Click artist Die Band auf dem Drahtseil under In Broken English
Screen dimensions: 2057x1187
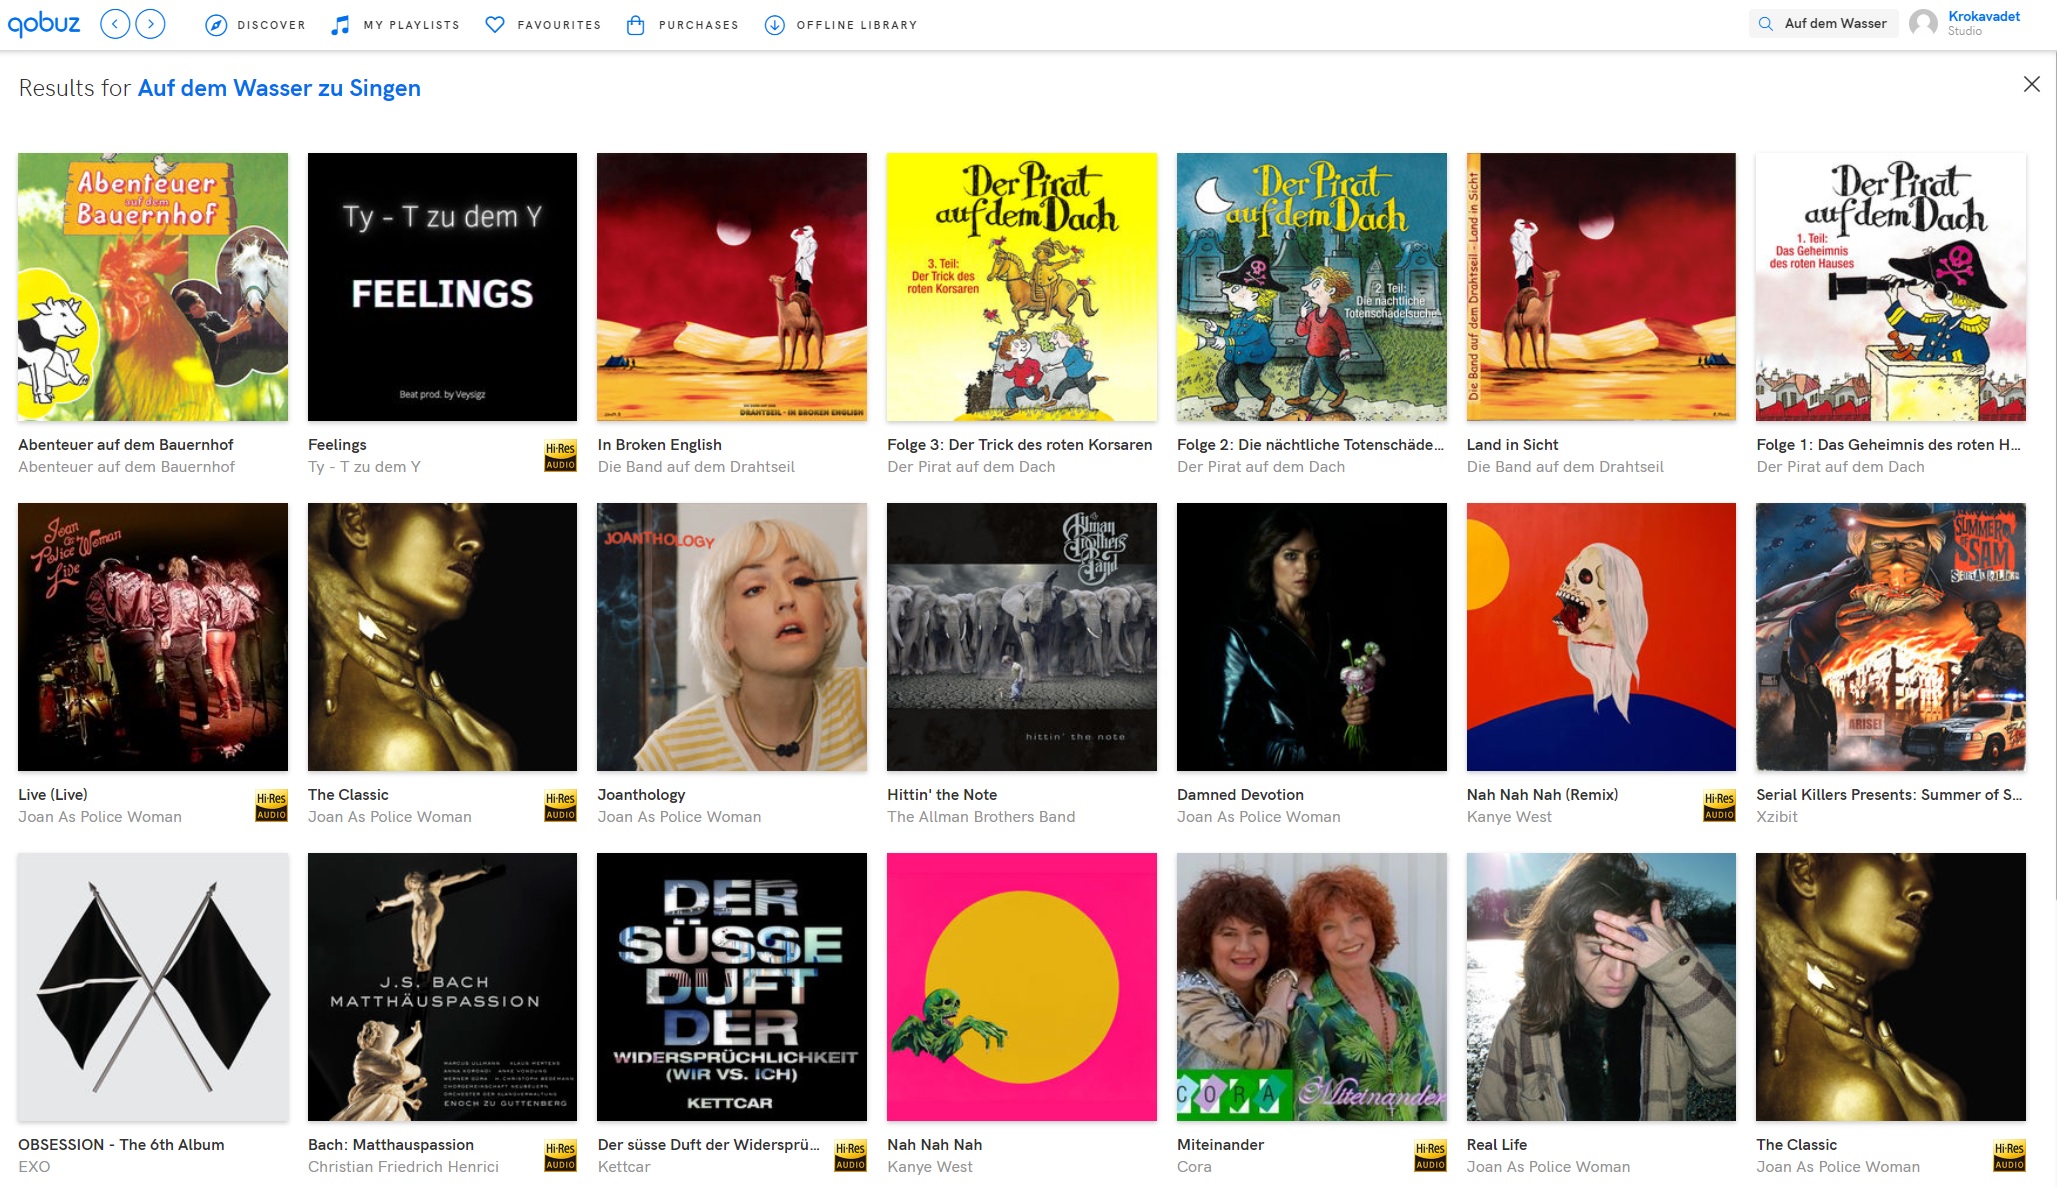(696, 467)
